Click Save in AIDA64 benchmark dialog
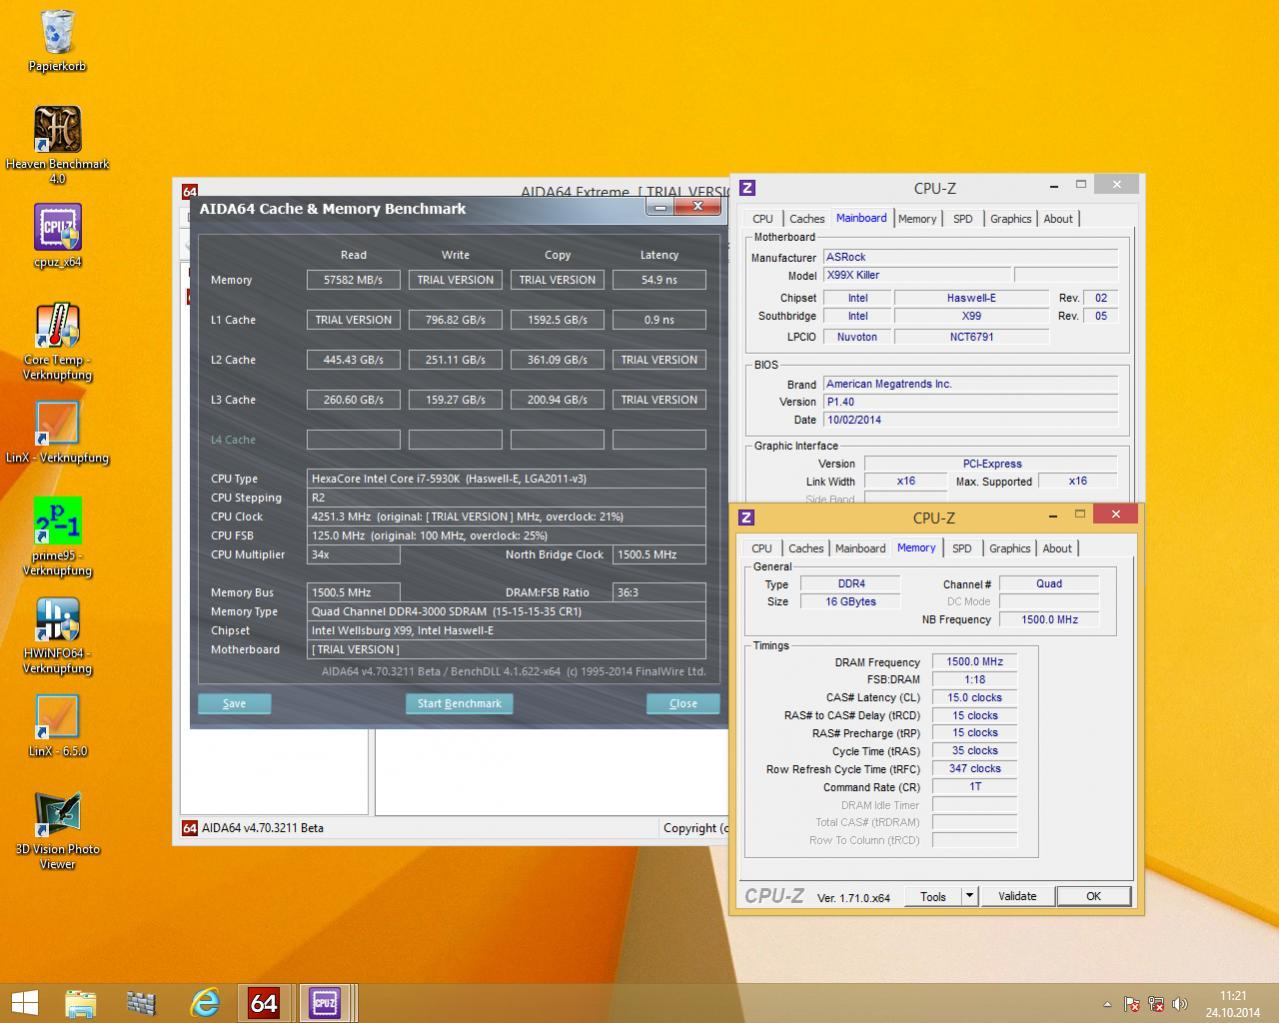This screenshot has width=1279, height=1023. point(234,703)
